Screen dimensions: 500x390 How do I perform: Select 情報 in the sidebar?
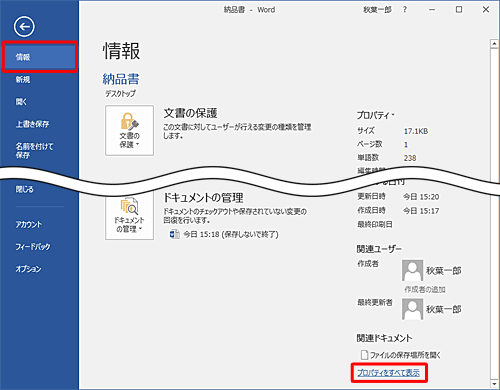(x=40, y=57)
